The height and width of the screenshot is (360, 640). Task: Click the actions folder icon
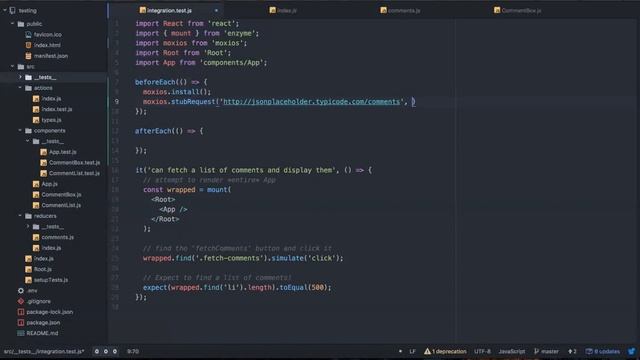(29, 88)
